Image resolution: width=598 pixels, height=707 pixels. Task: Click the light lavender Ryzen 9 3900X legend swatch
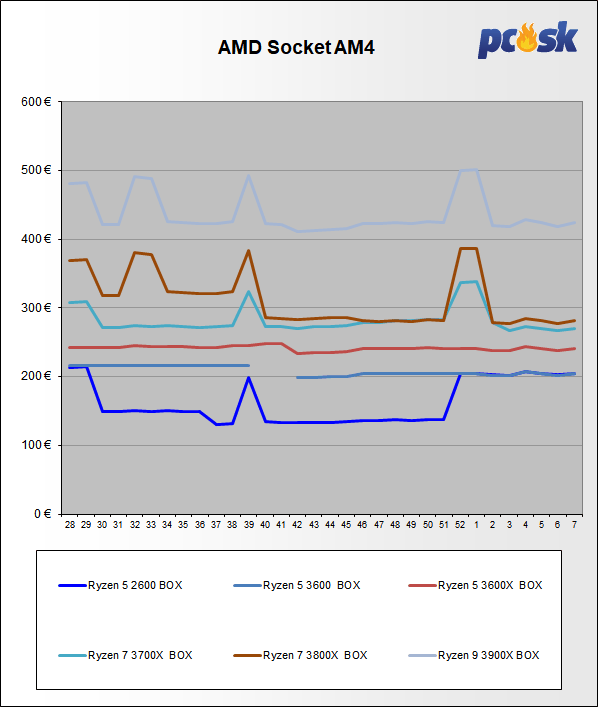(422, 656)
